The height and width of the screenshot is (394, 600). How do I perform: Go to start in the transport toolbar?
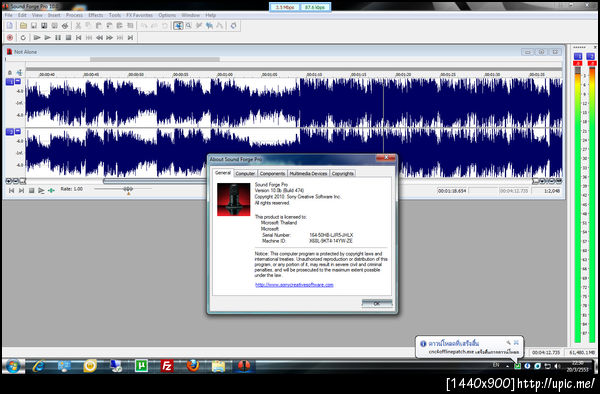coord(78,37)
